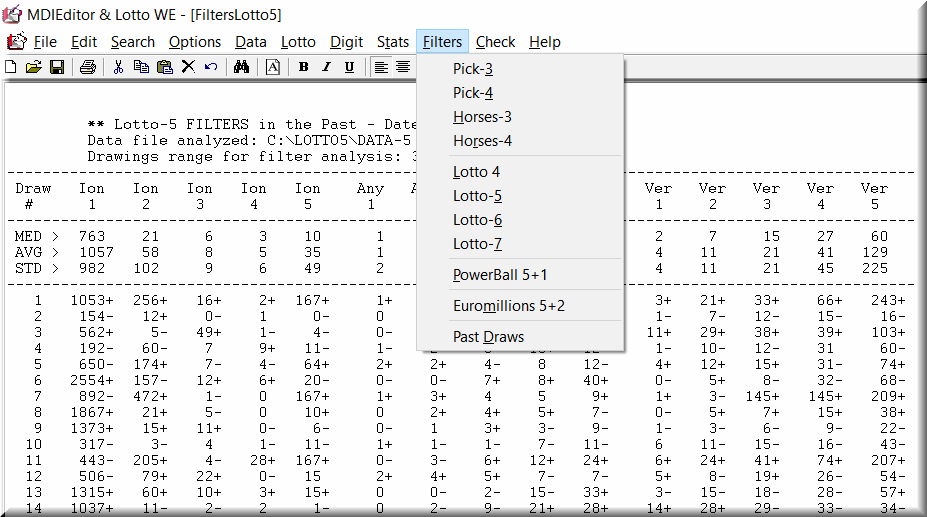Open the Help menu
The width and height of the screenshot is (927, 517).
[544, 42]
